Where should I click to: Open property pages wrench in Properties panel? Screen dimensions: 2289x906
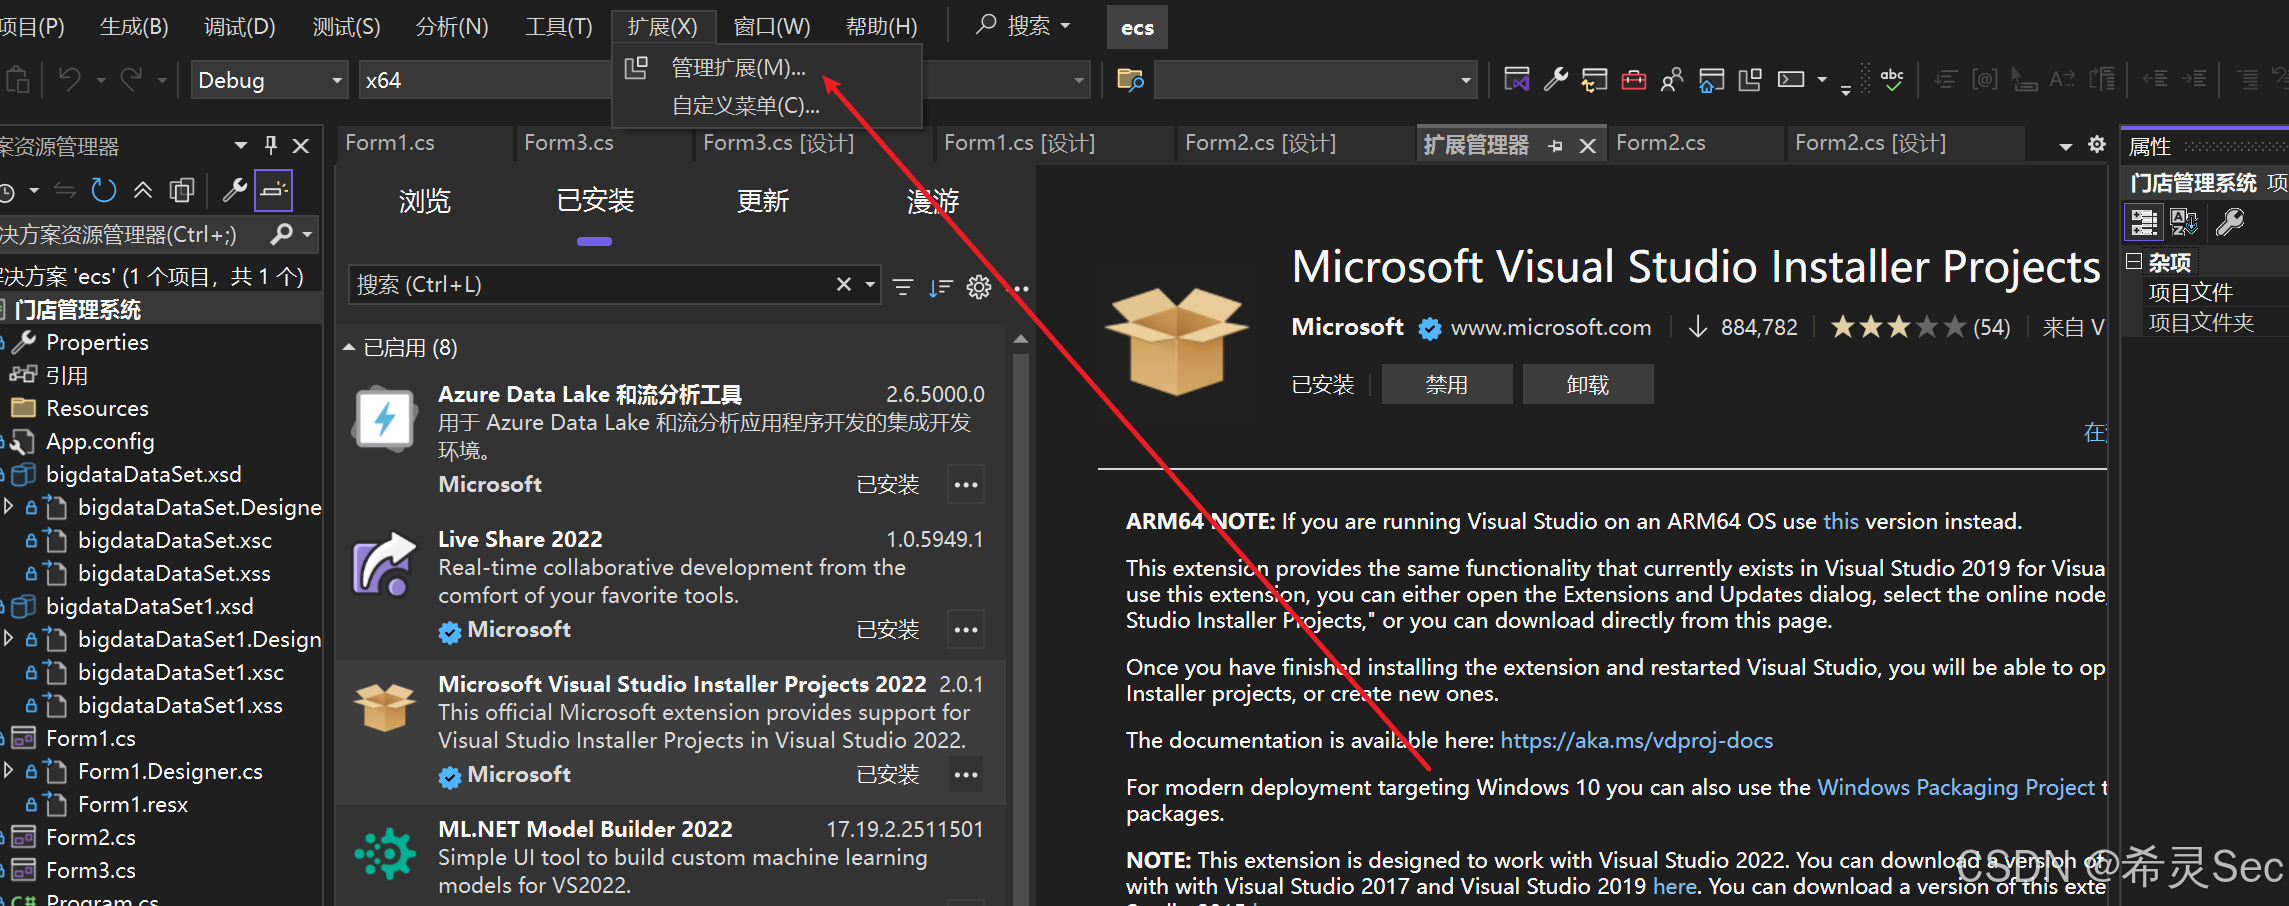tap(2230, 221)
